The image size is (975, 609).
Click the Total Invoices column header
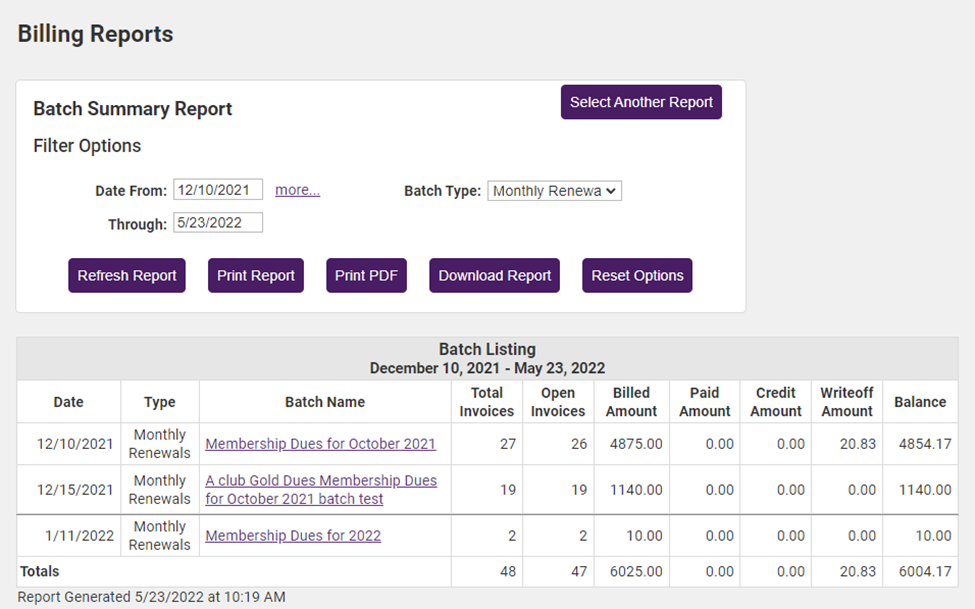pos(487,401)
